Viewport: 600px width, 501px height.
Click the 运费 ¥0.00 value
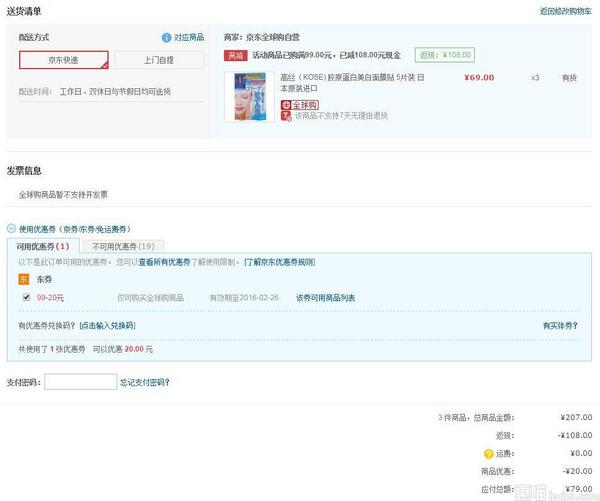581,453
